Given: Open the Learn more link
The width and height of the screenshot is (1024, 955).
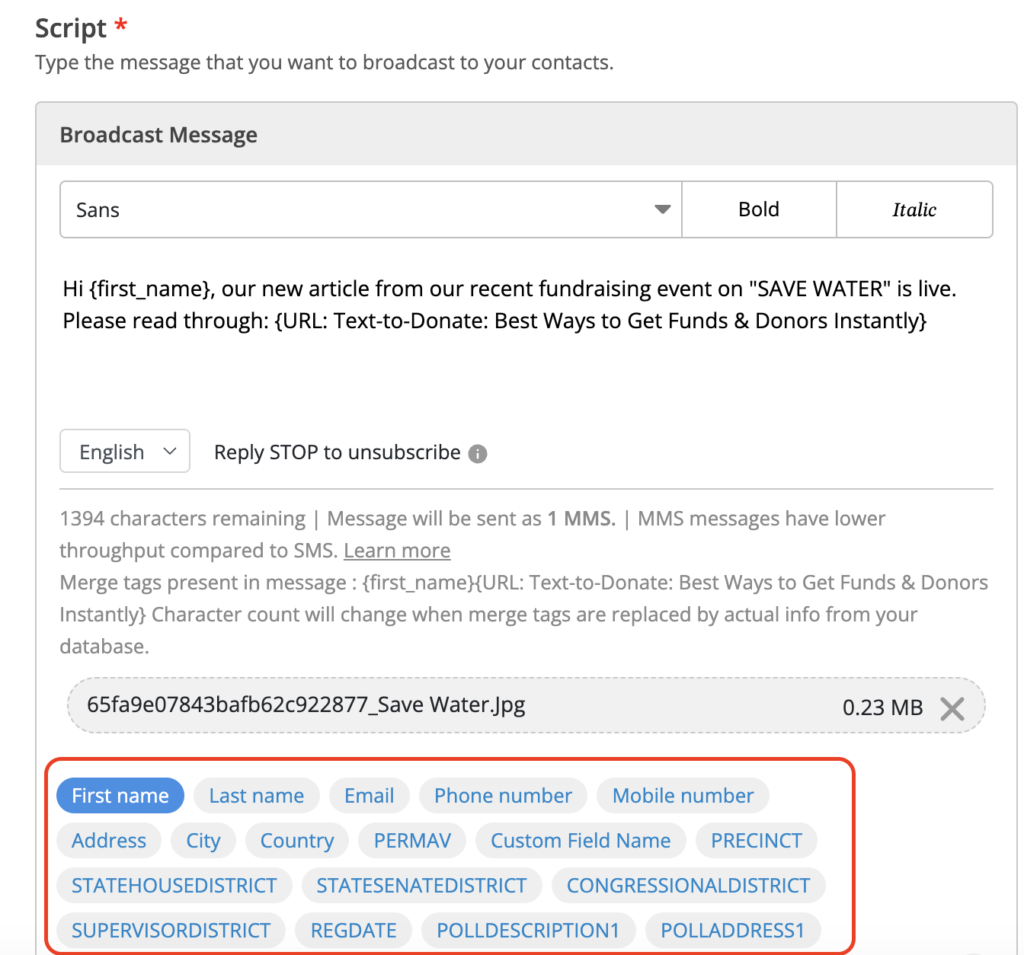Looking at the screenshot, I should coord(397,551).
